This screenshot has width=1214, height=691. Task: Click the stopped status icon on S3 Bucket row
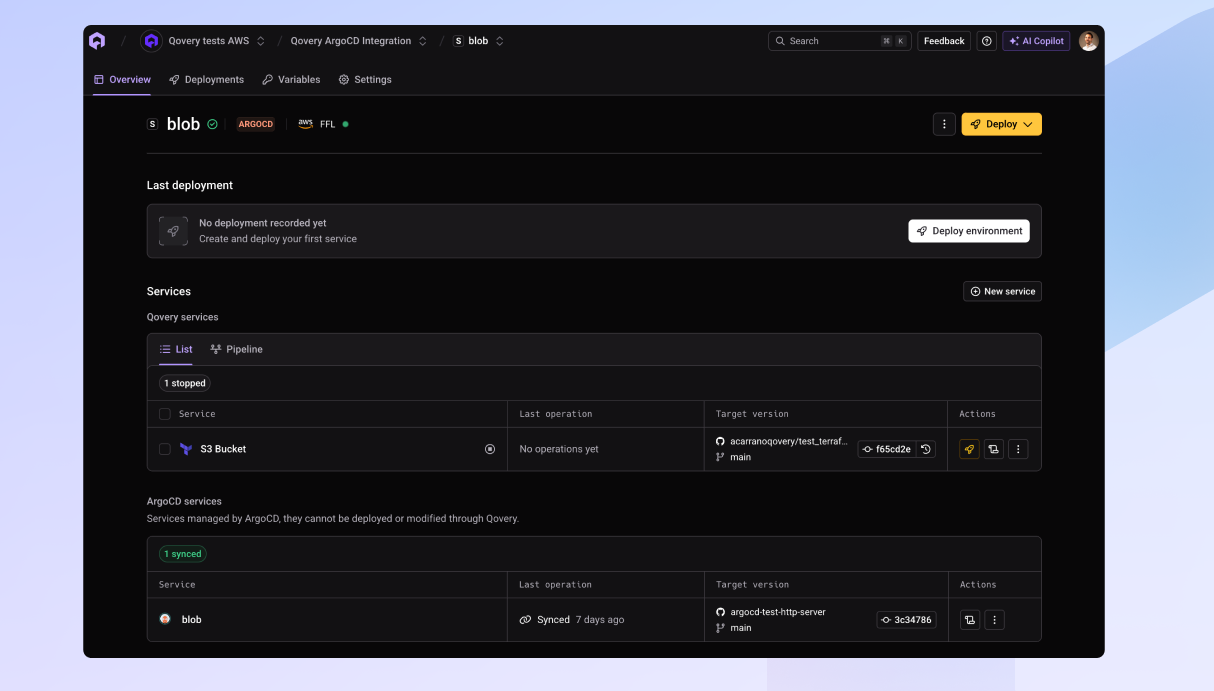(490, 449)
